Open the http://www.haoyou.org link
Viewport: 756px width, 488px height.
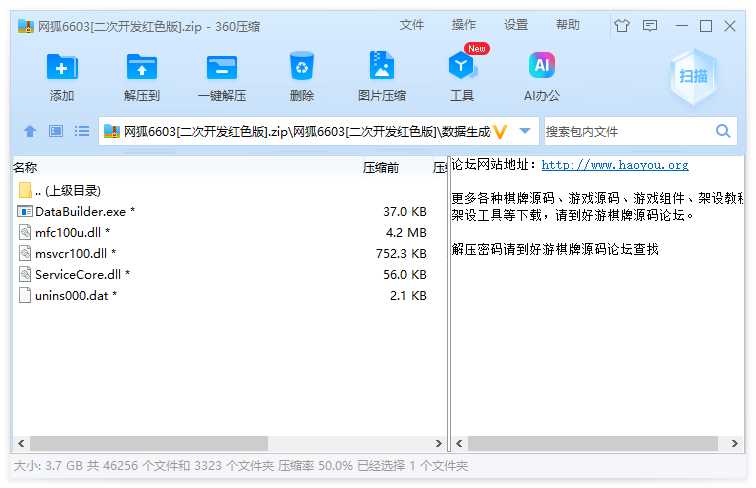(x=615, y=165)
